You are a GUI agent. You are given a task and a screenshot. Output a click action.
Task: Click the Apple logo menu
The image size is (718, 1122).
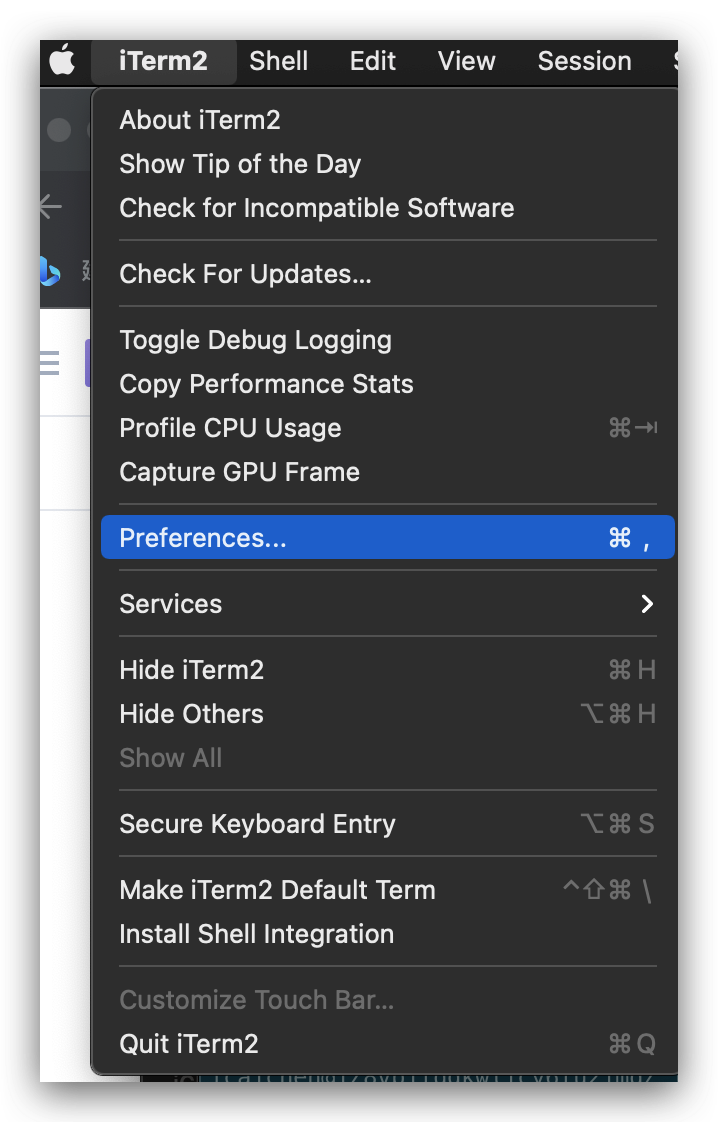(62, 61)
